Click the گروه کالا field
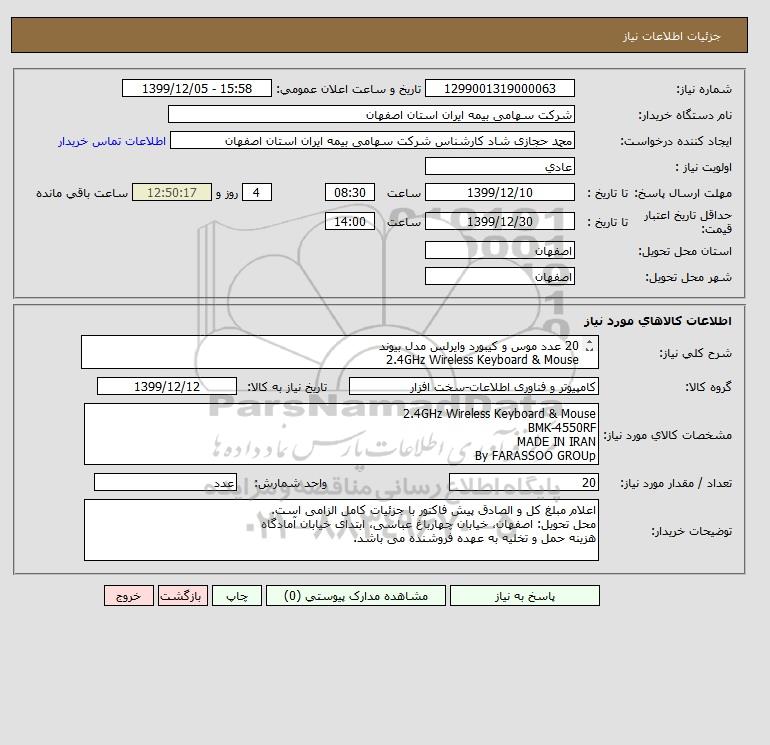770x745 pixels. [473, 386]
